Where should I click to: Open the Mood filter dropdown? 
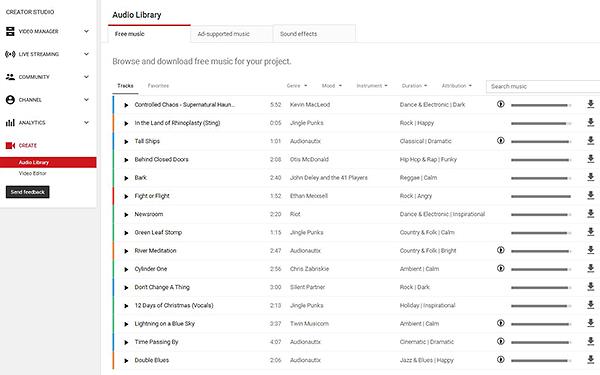coord(332,86)
